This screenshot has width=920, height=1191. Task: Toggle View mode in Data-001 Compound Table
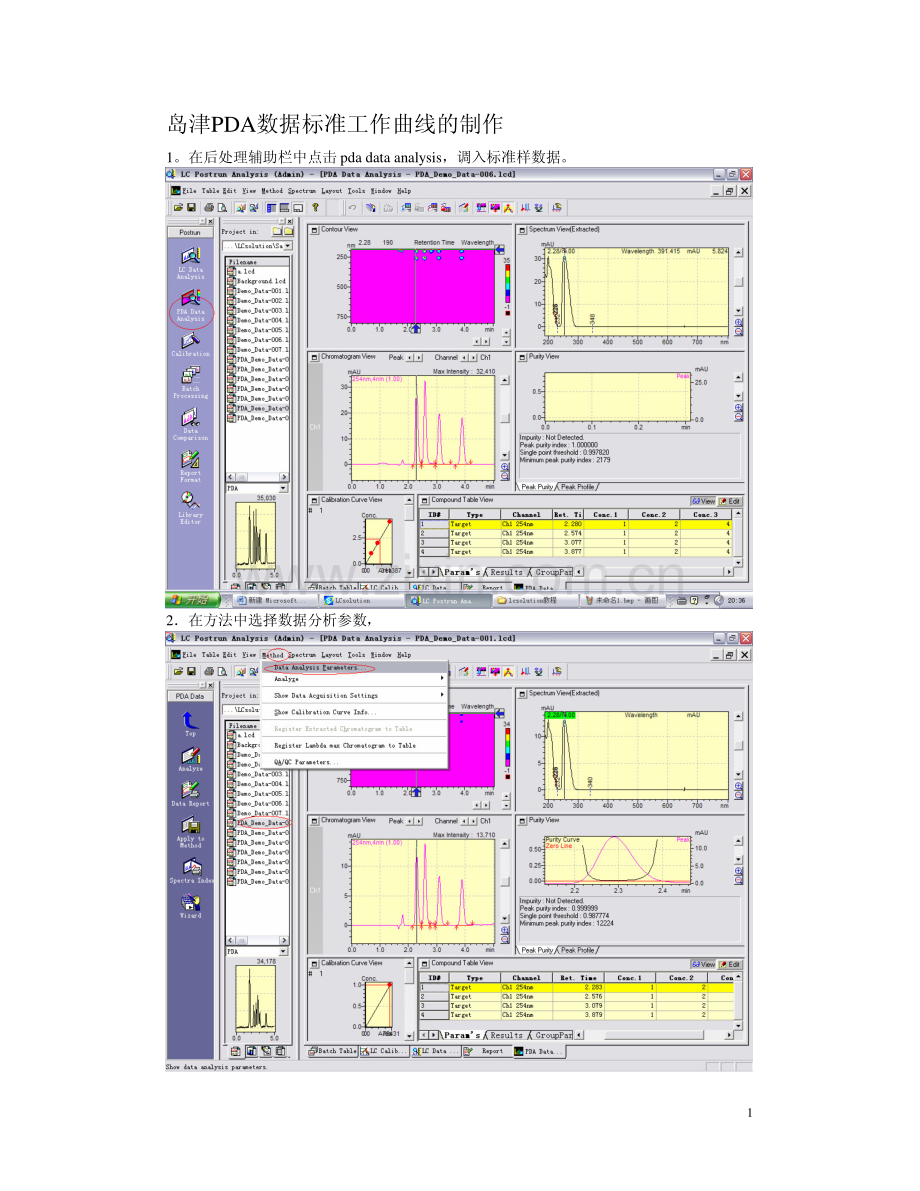pyautogui.click(x=703, y=964)
